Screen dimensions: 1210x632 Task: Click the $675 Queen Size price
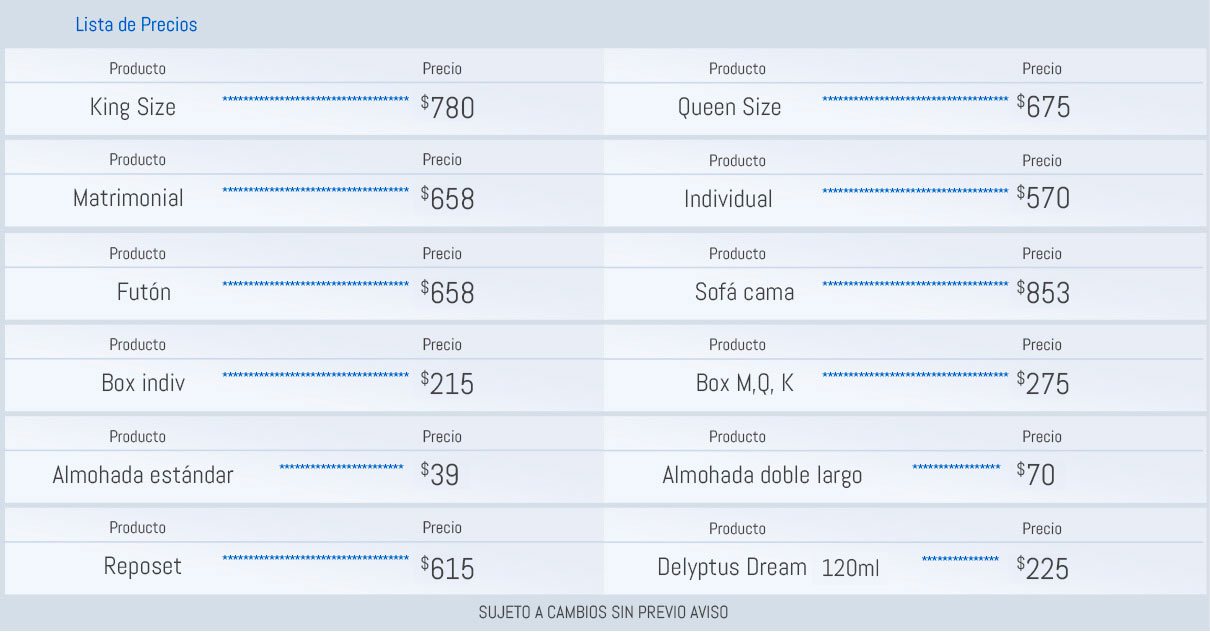(1043, 107)
